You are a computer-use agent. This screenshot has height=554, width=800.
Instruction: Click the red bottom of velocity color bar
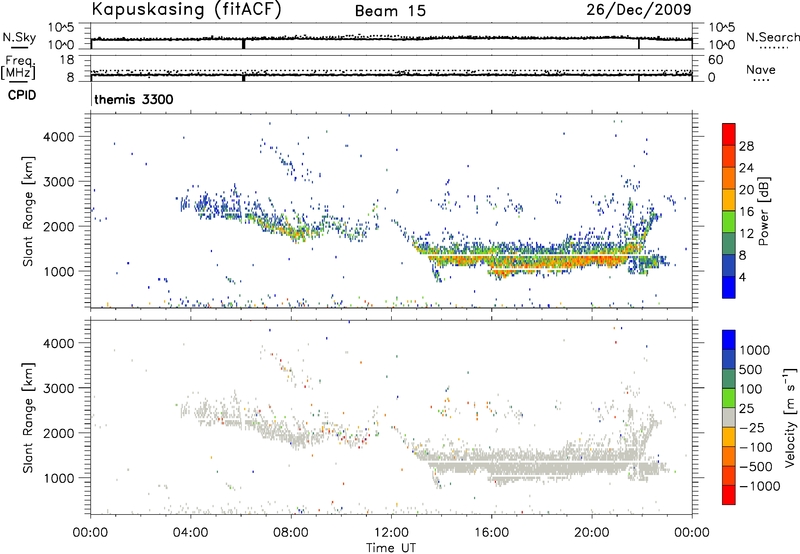click(x=729, y=495)
